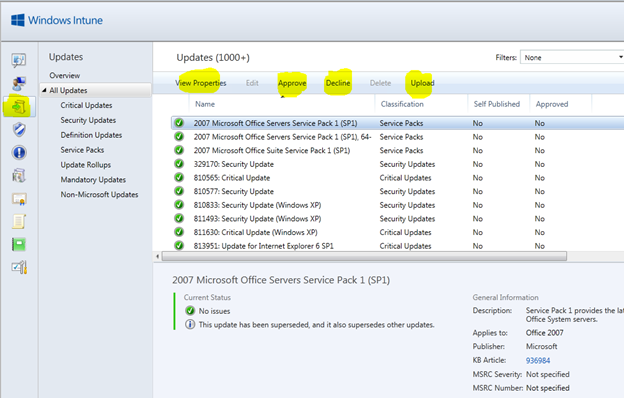This screenshot has width=624, height=398.
Task: Click Office 2007 Applies to value
Action: (x=544, y=332)
